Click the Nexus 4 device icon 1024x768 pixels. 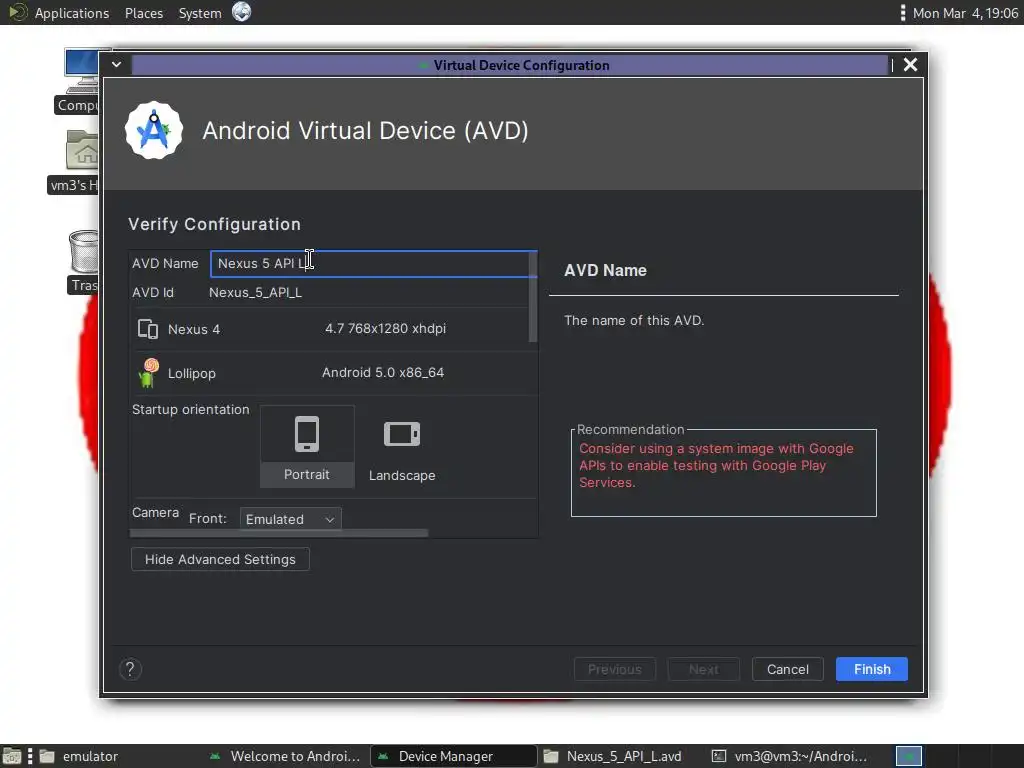[x=148, y=328]
